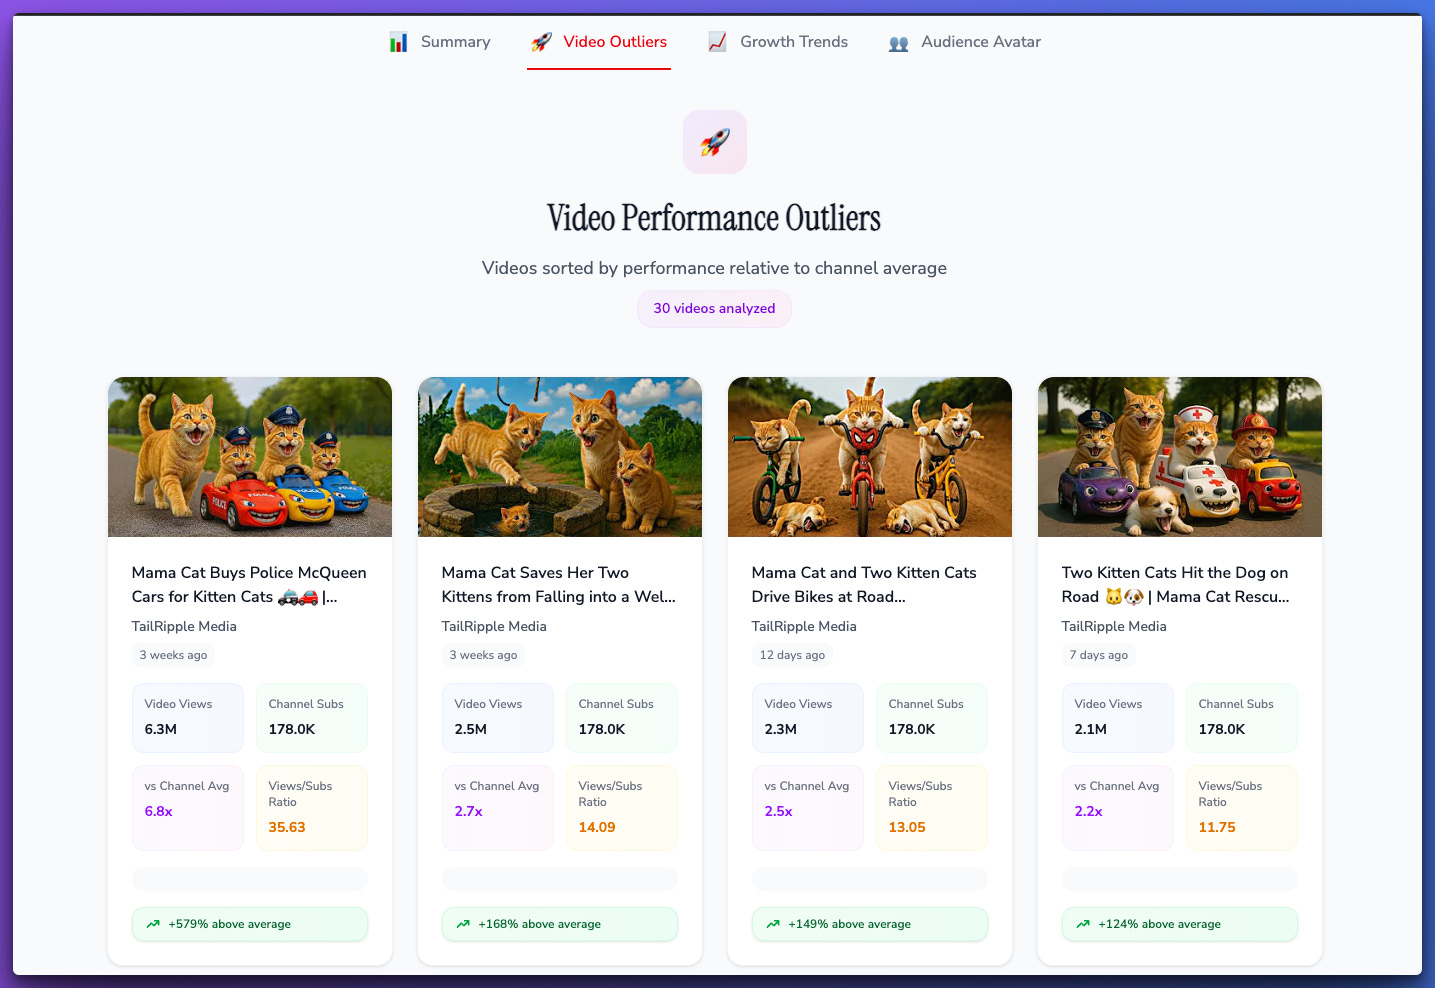Open the Police McQueen Cars video thumbnail

click(x=250, y=457)
